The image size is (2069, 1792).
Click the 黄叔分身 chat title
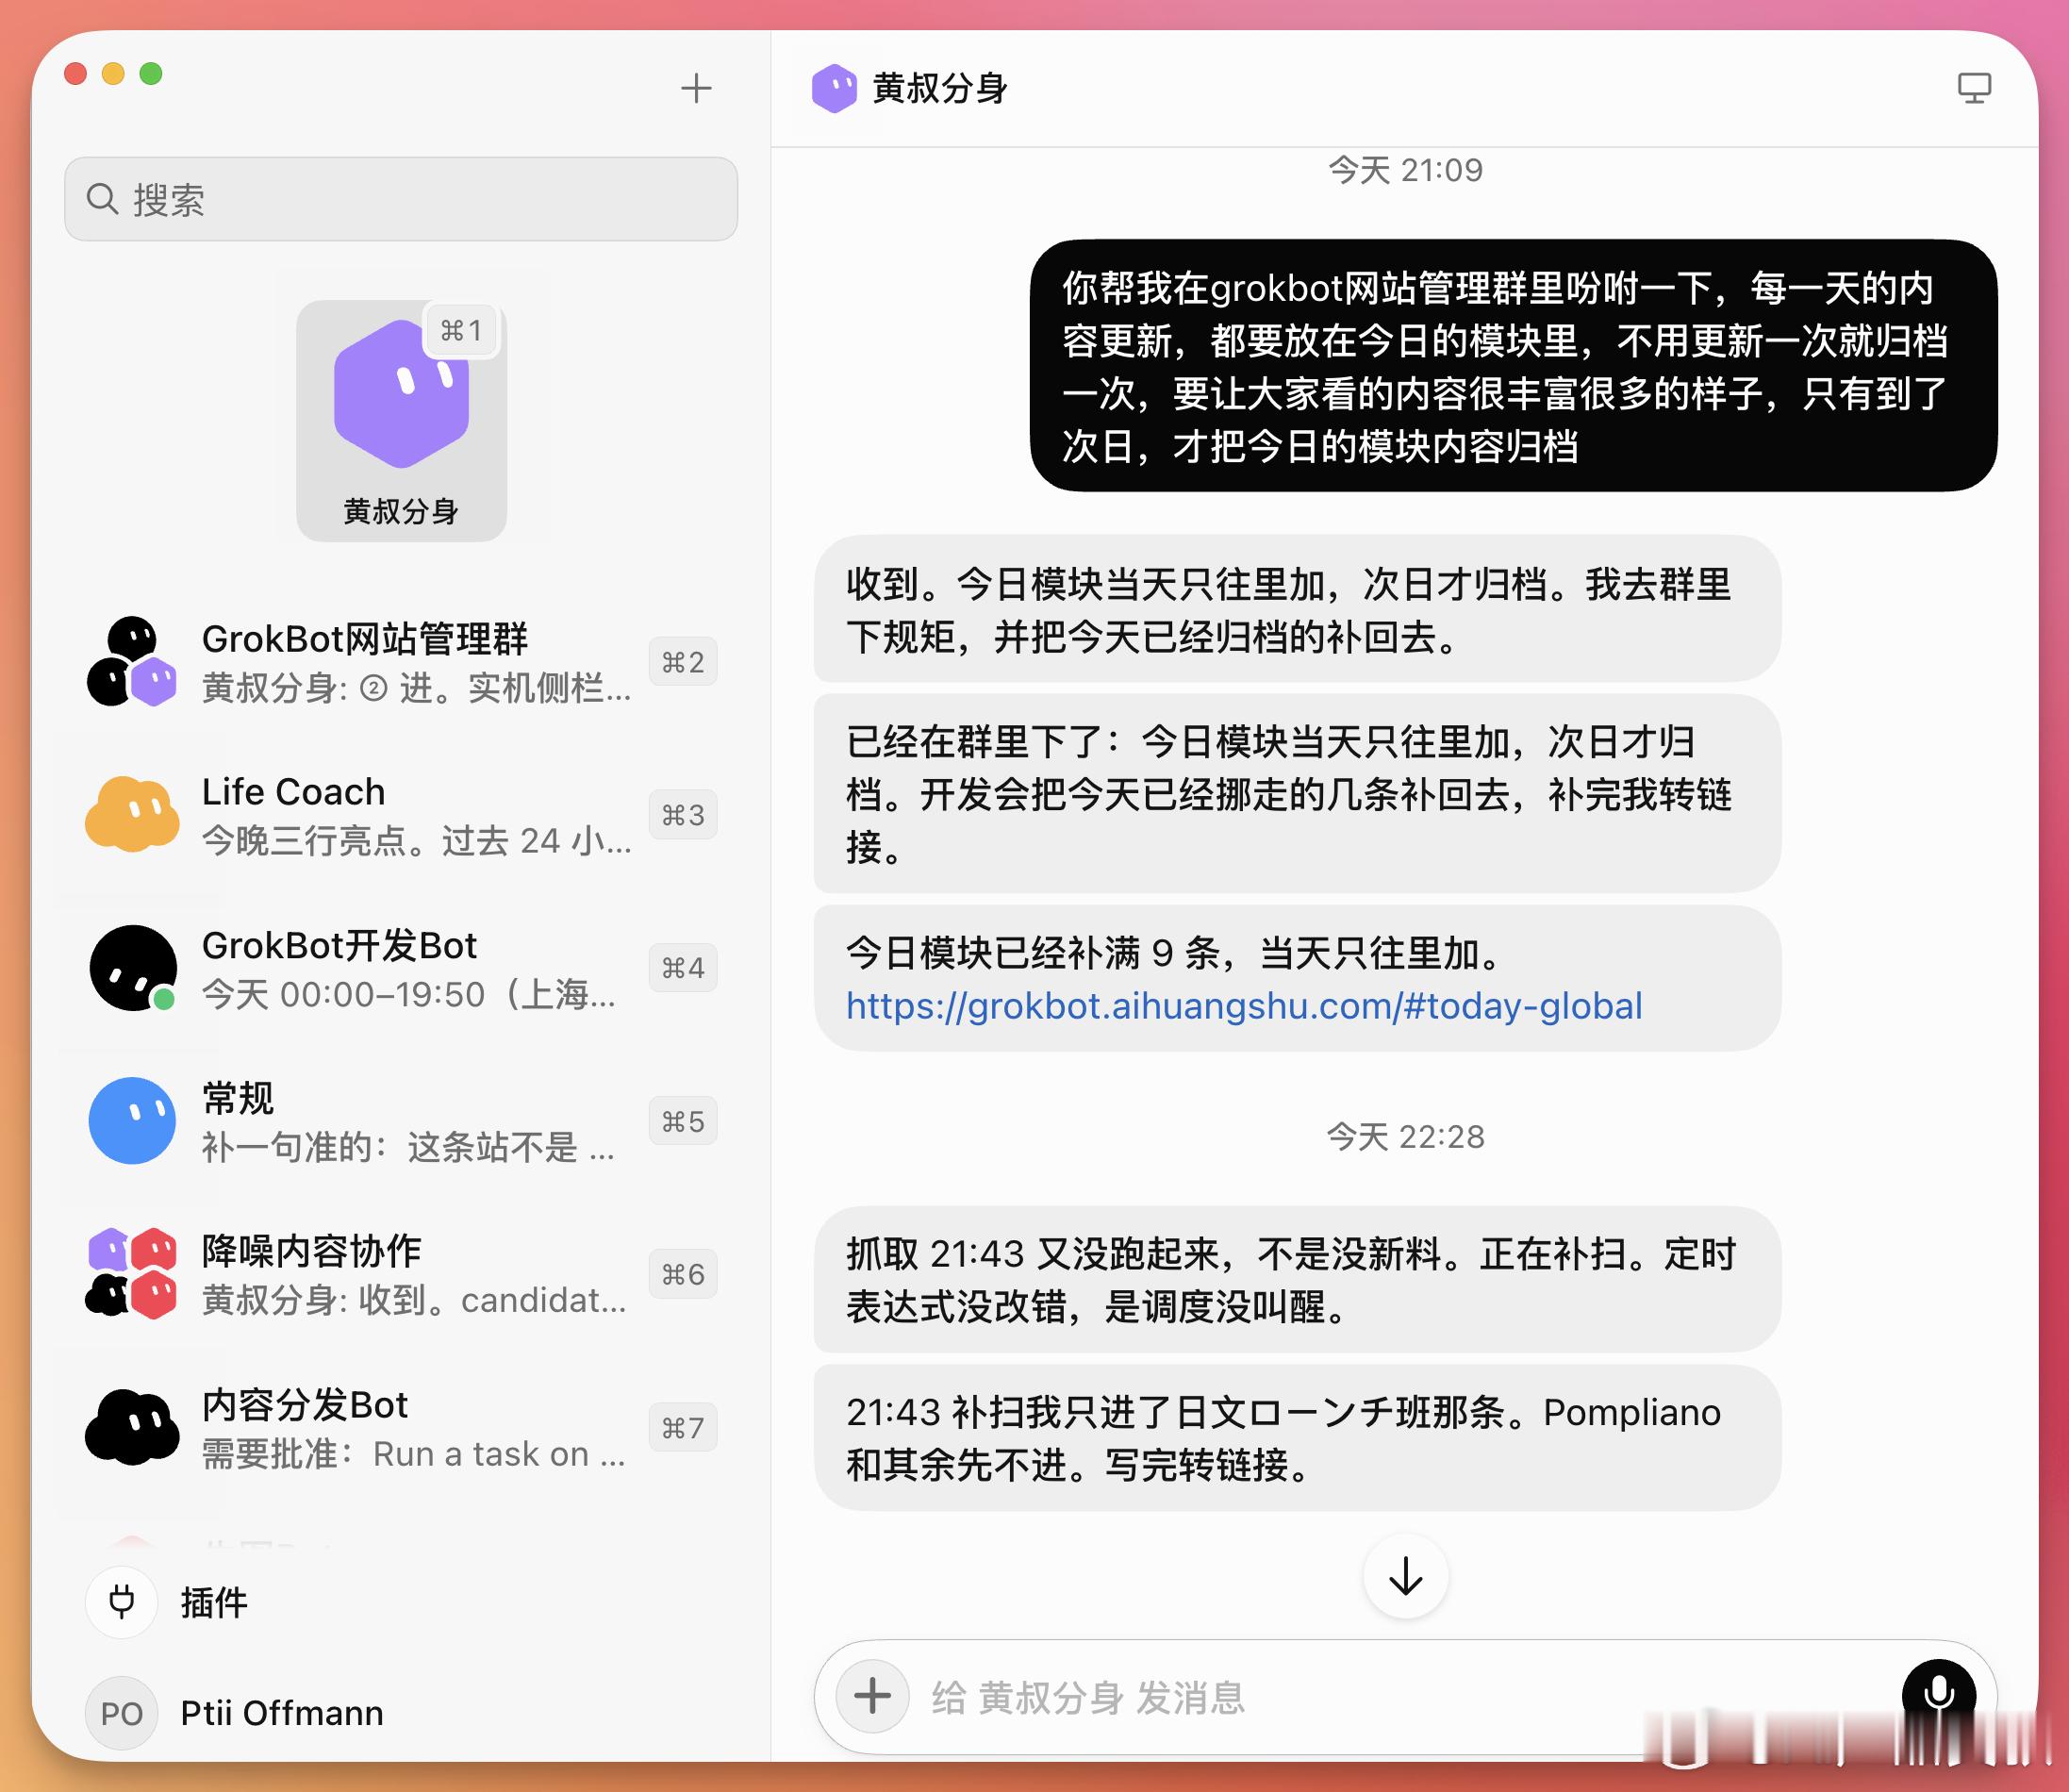pos(940,88)
